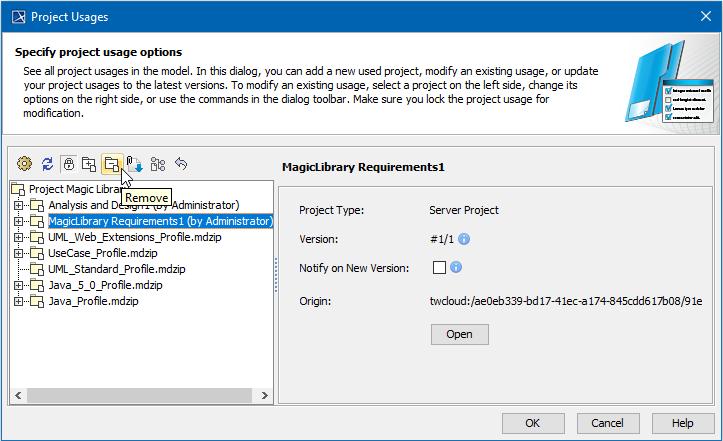
Task: Click the tree structure toolbar icon
Action: [x=157, y=164]
